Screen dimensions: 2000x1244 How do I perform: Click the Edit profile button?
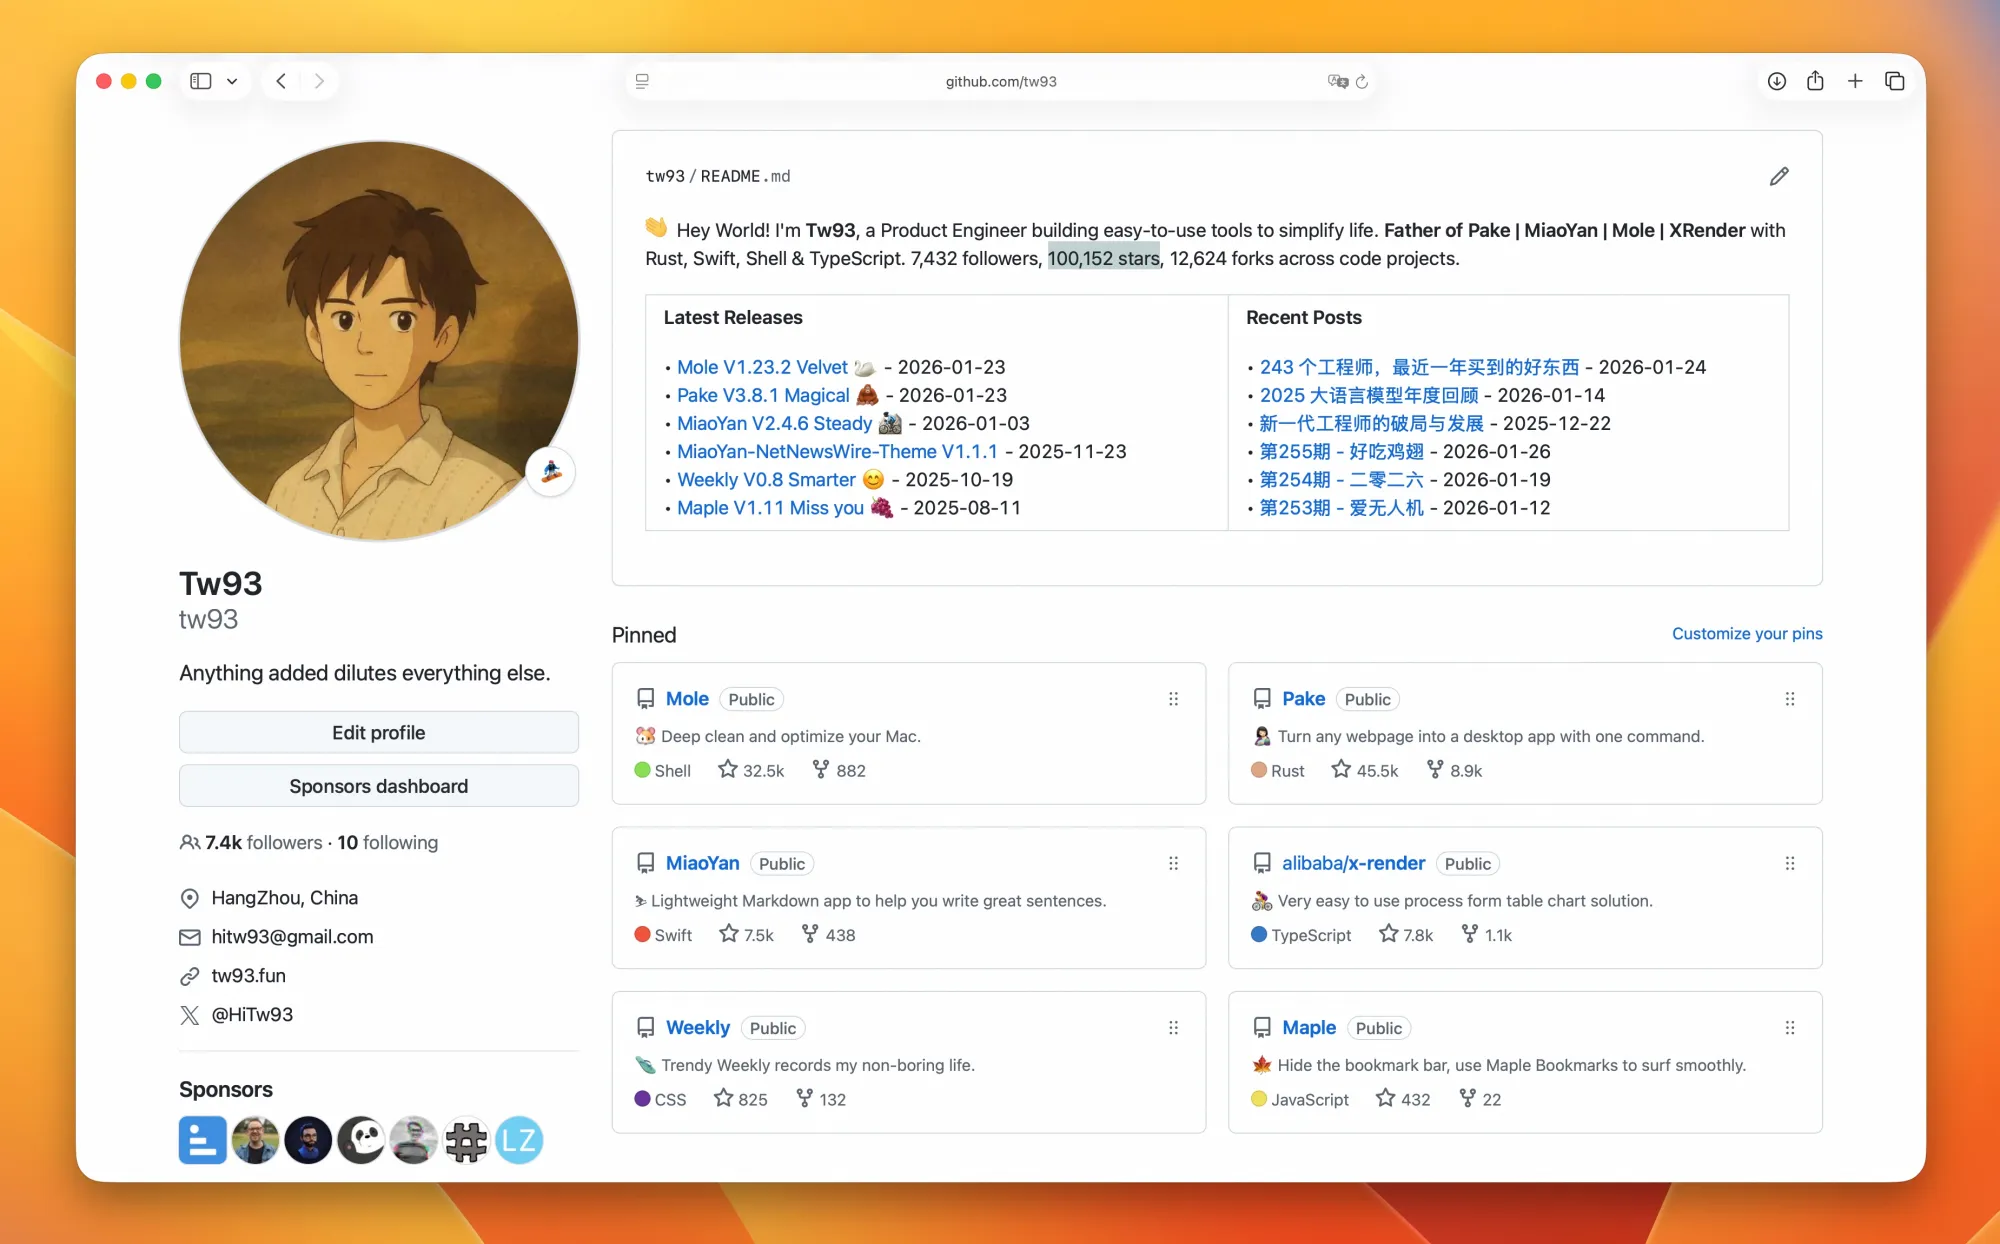click(378, 732)
